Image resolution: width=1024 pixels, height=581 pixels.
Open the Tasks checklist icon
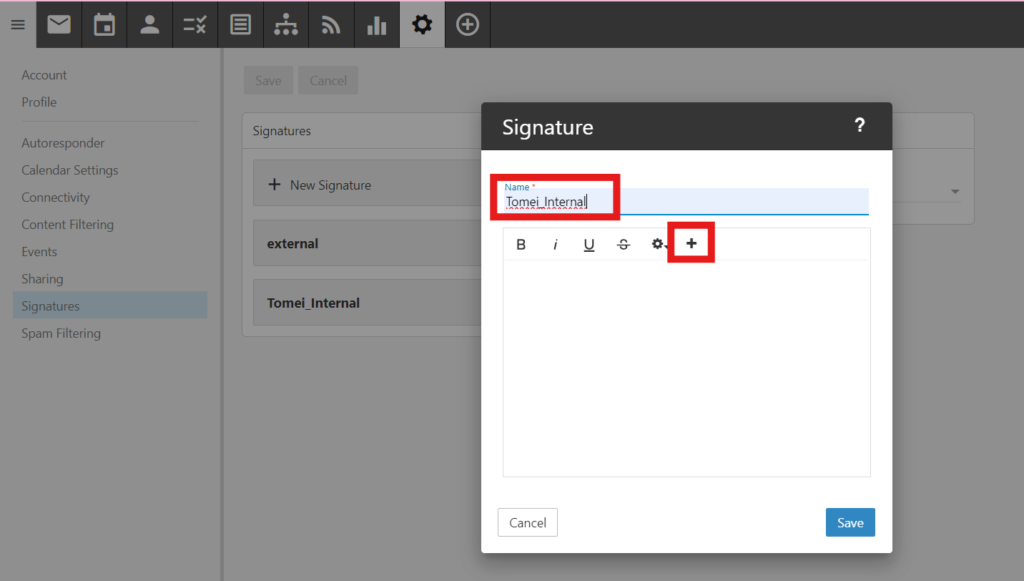click(195, 25)
